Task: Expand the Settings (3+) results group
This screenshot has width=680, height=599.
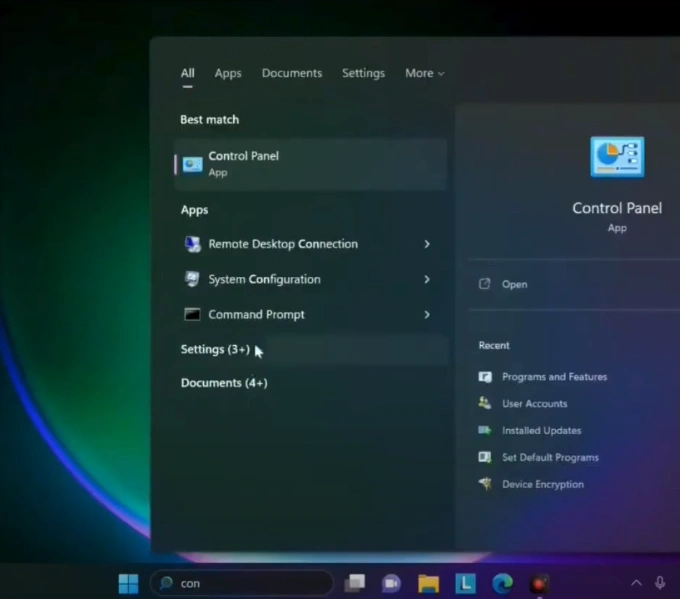Action: click(215, 349)
